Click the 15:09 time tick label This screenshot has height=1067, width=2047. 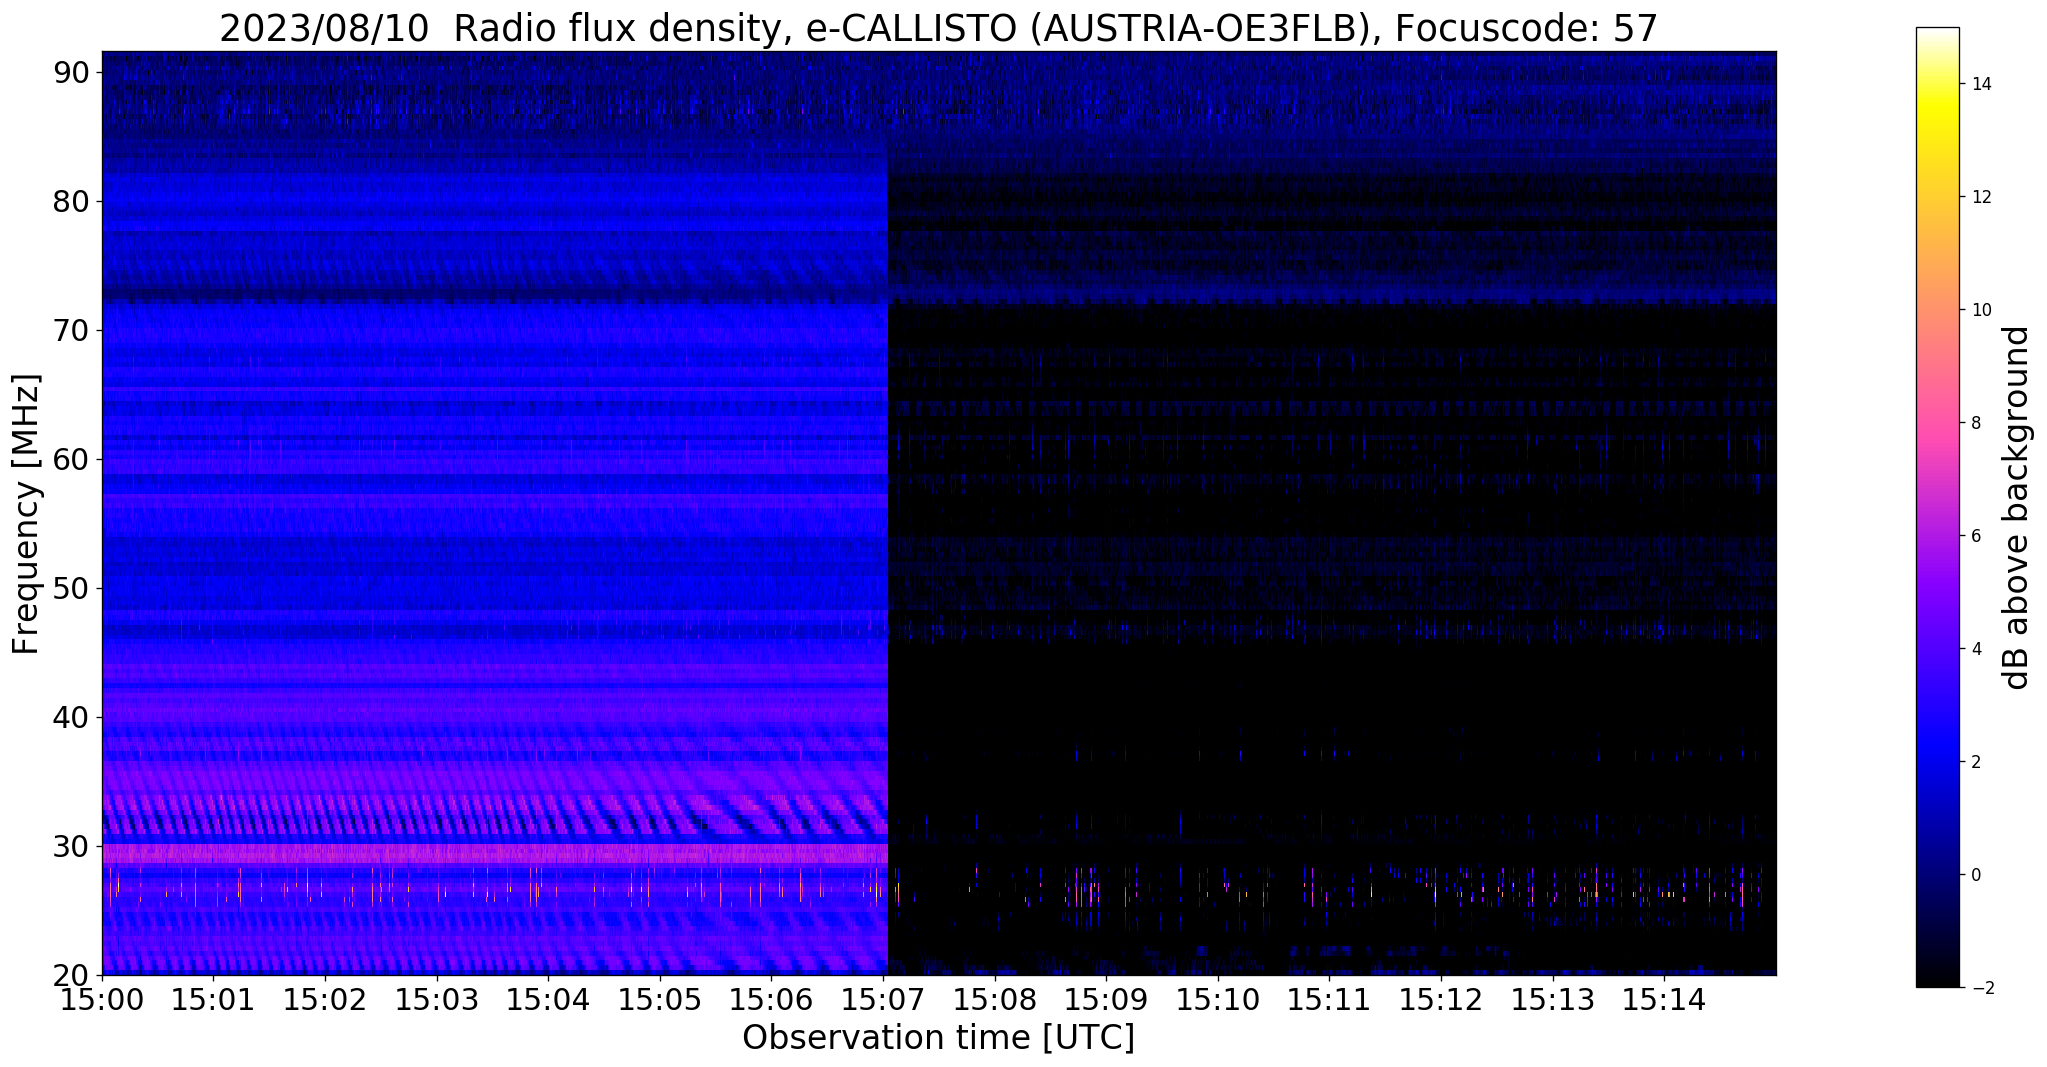[1106, 999]
